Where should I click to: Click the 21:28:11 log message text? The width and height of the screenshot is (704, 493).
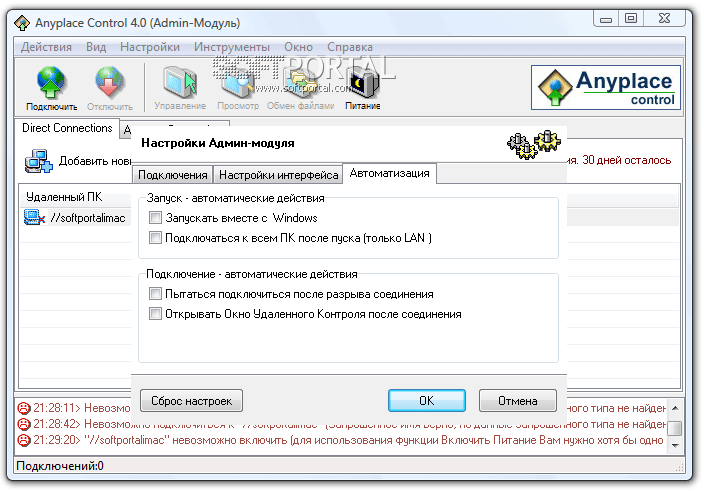82,408
